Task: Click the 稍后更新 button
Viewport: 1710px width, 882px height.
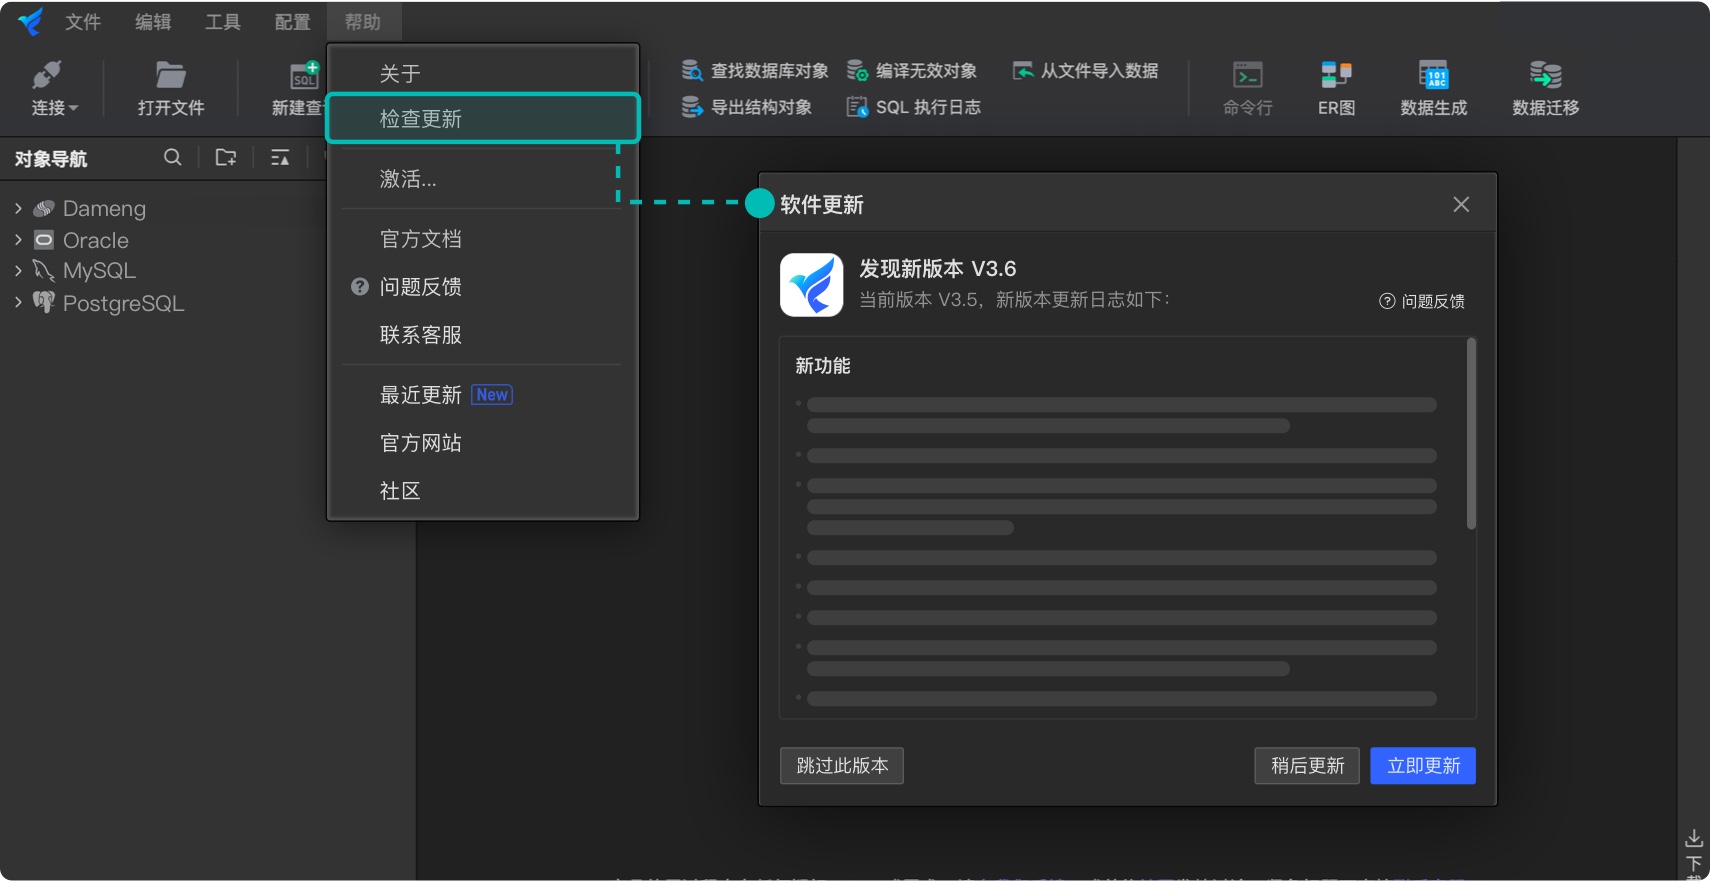Action: 1307,766
